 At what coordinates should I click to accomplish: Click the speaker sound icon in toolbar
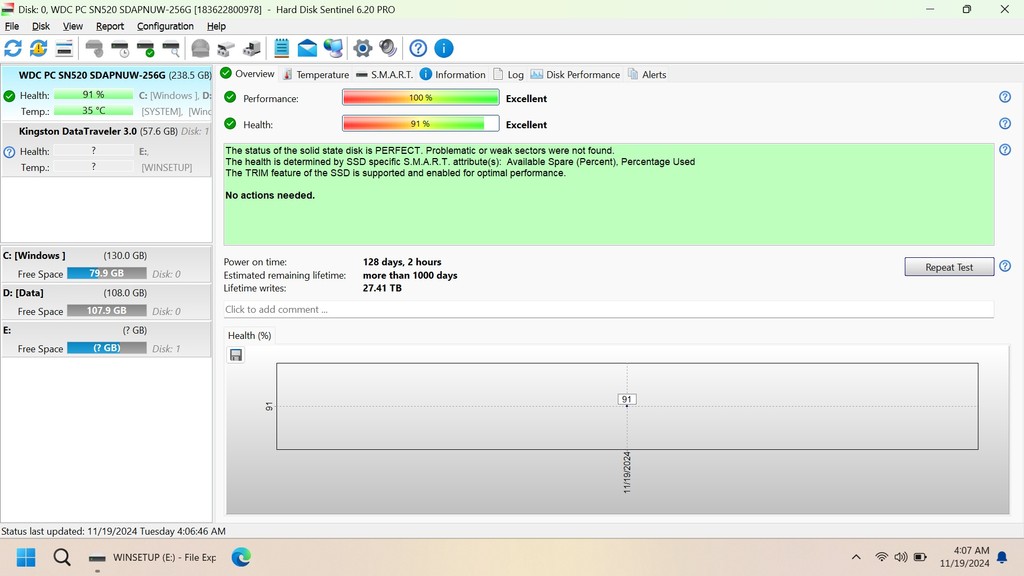pyautogui.click(x=388, y=48)
